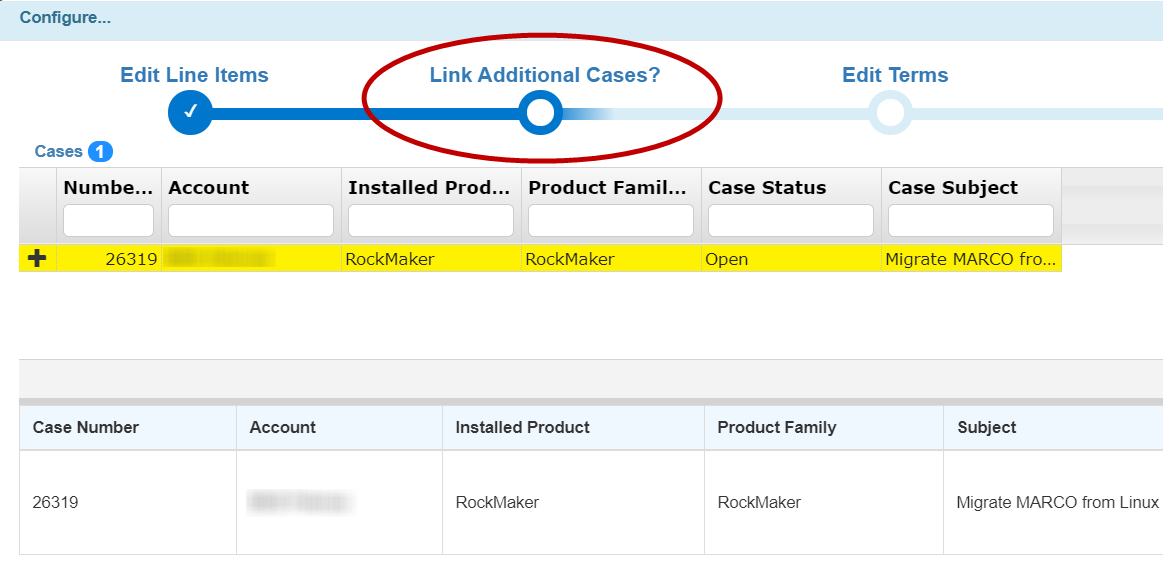This screenshot has height=585, width=1163.
Task: Click the Product Family filter field
Action: (610, 221)
